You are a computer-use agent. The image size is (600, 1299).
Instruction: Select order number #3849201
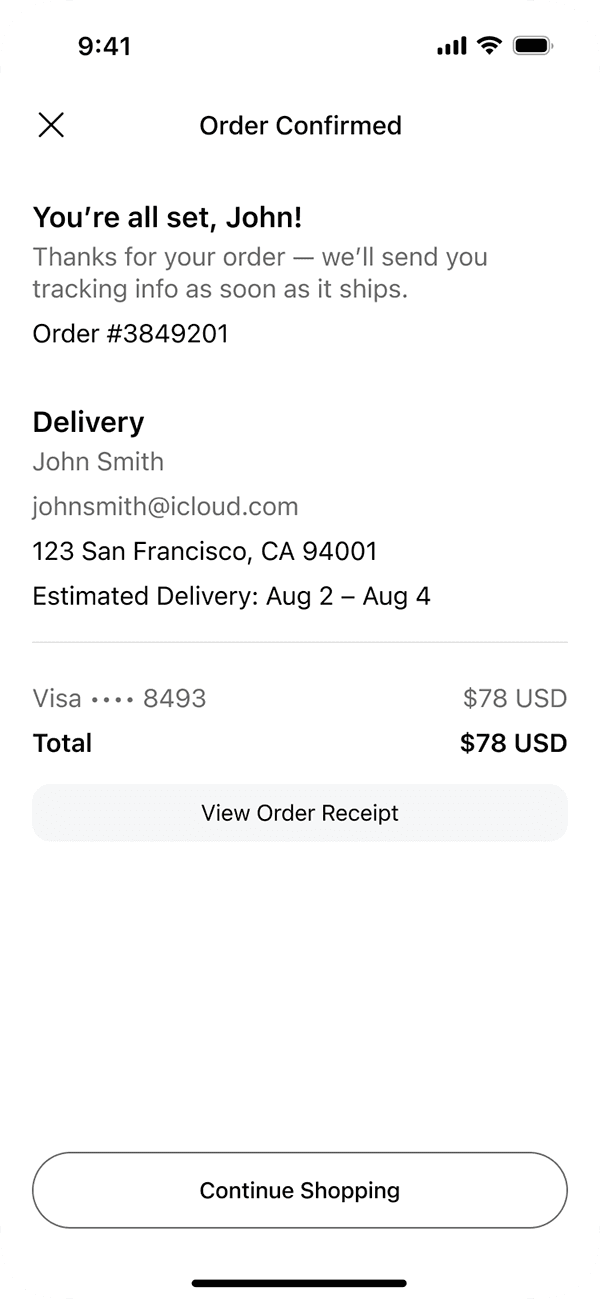click(x=131, y=333)
